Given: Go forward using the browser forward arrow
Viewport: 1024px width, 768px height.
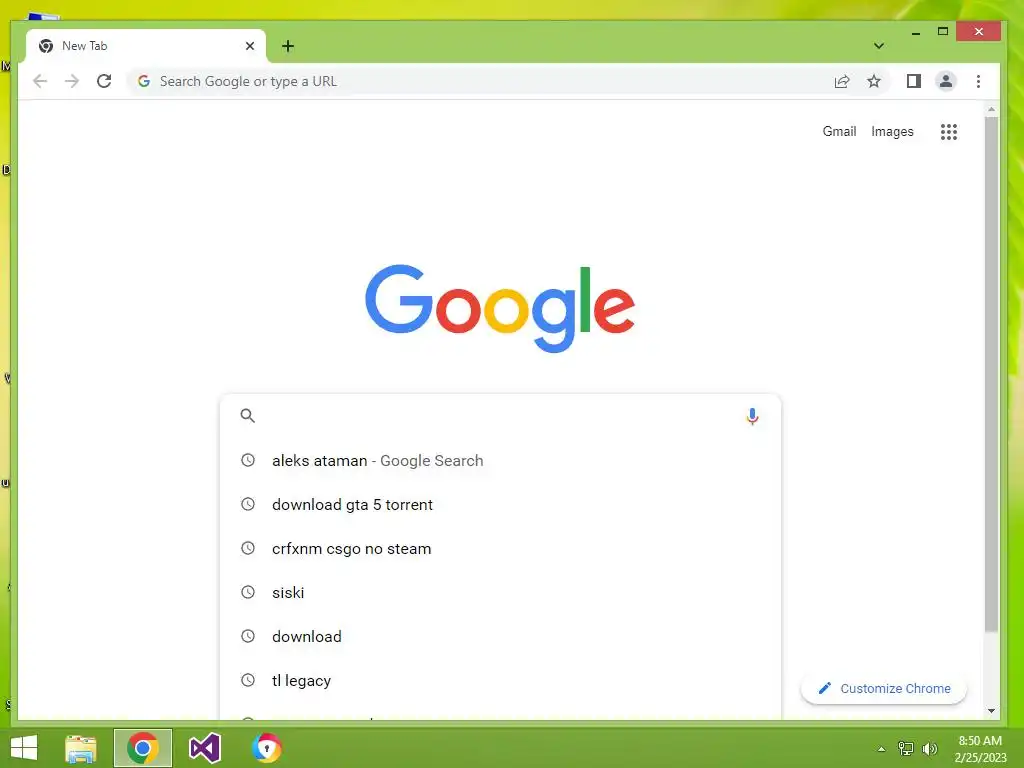Looking at the screenshot, I should 72,81.
